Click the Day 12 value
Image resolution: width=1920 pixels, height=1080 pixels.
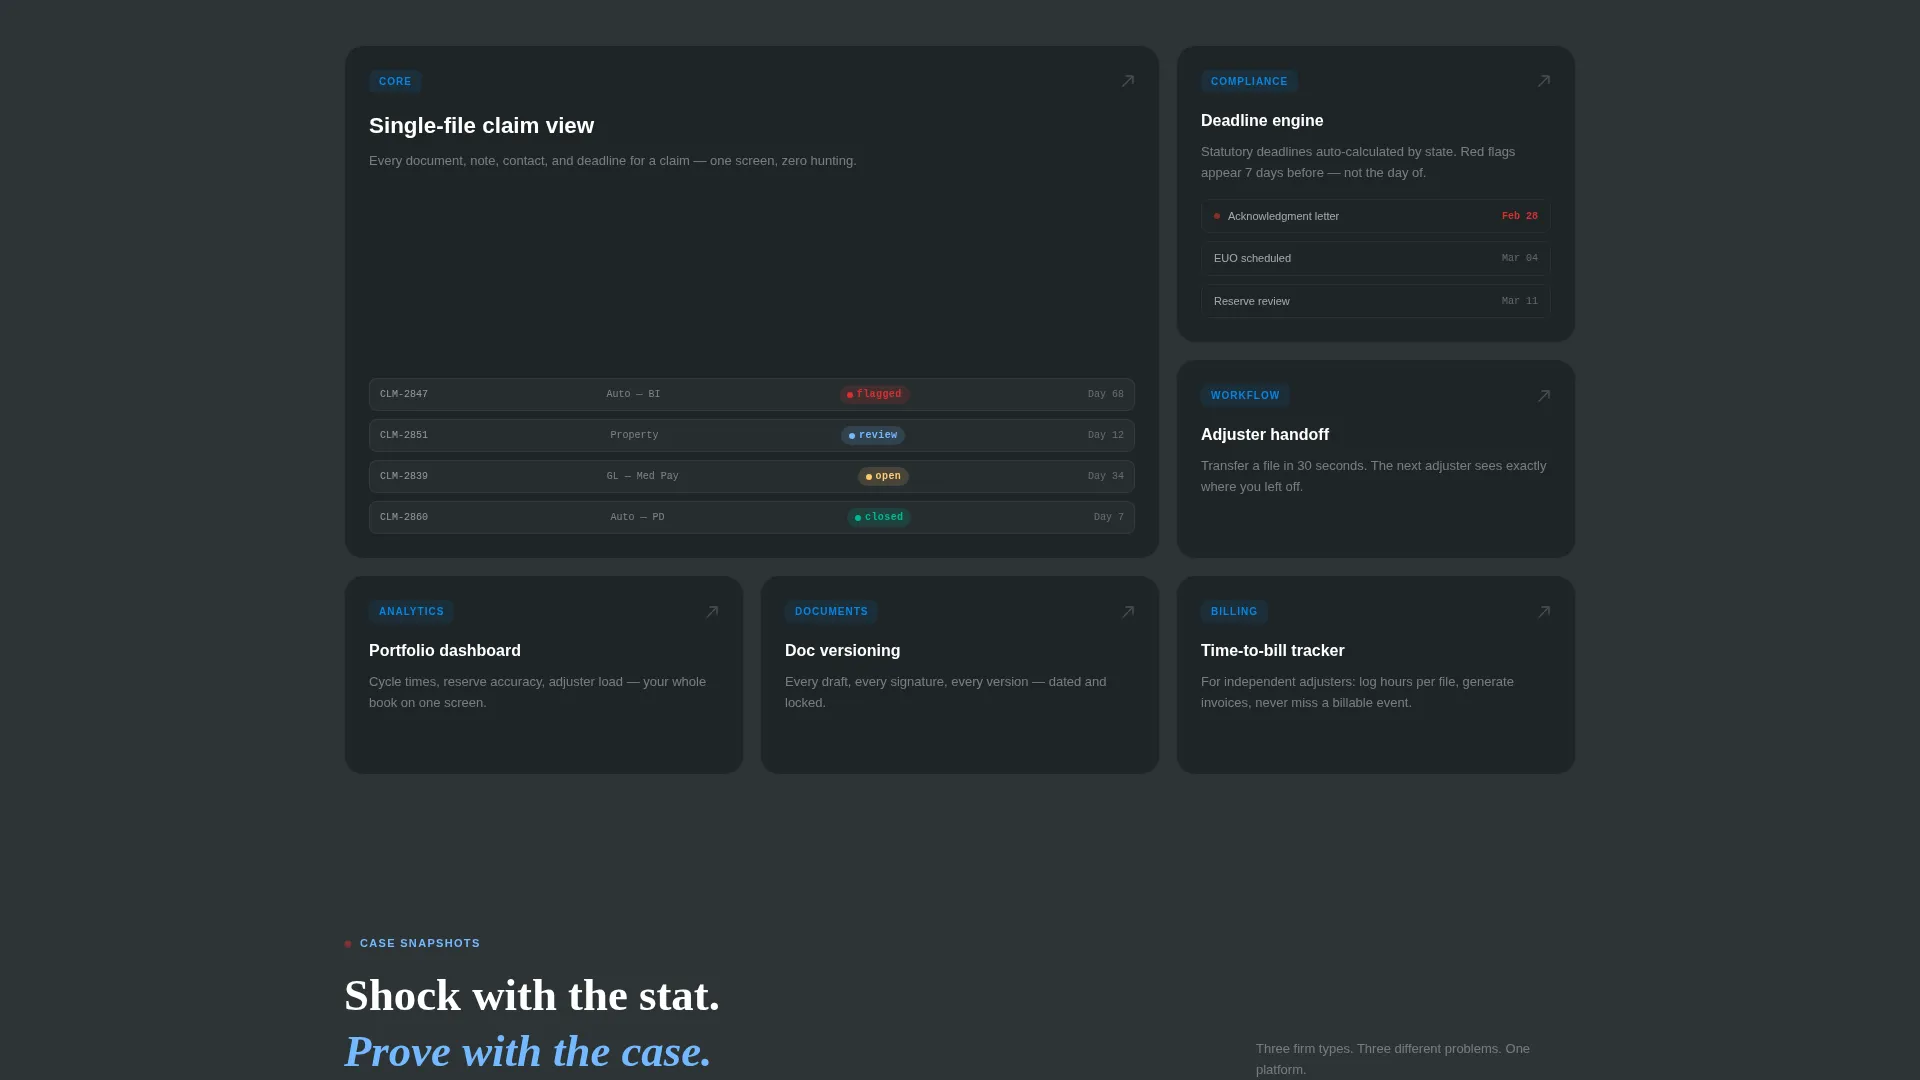[x=1106, y=435]
